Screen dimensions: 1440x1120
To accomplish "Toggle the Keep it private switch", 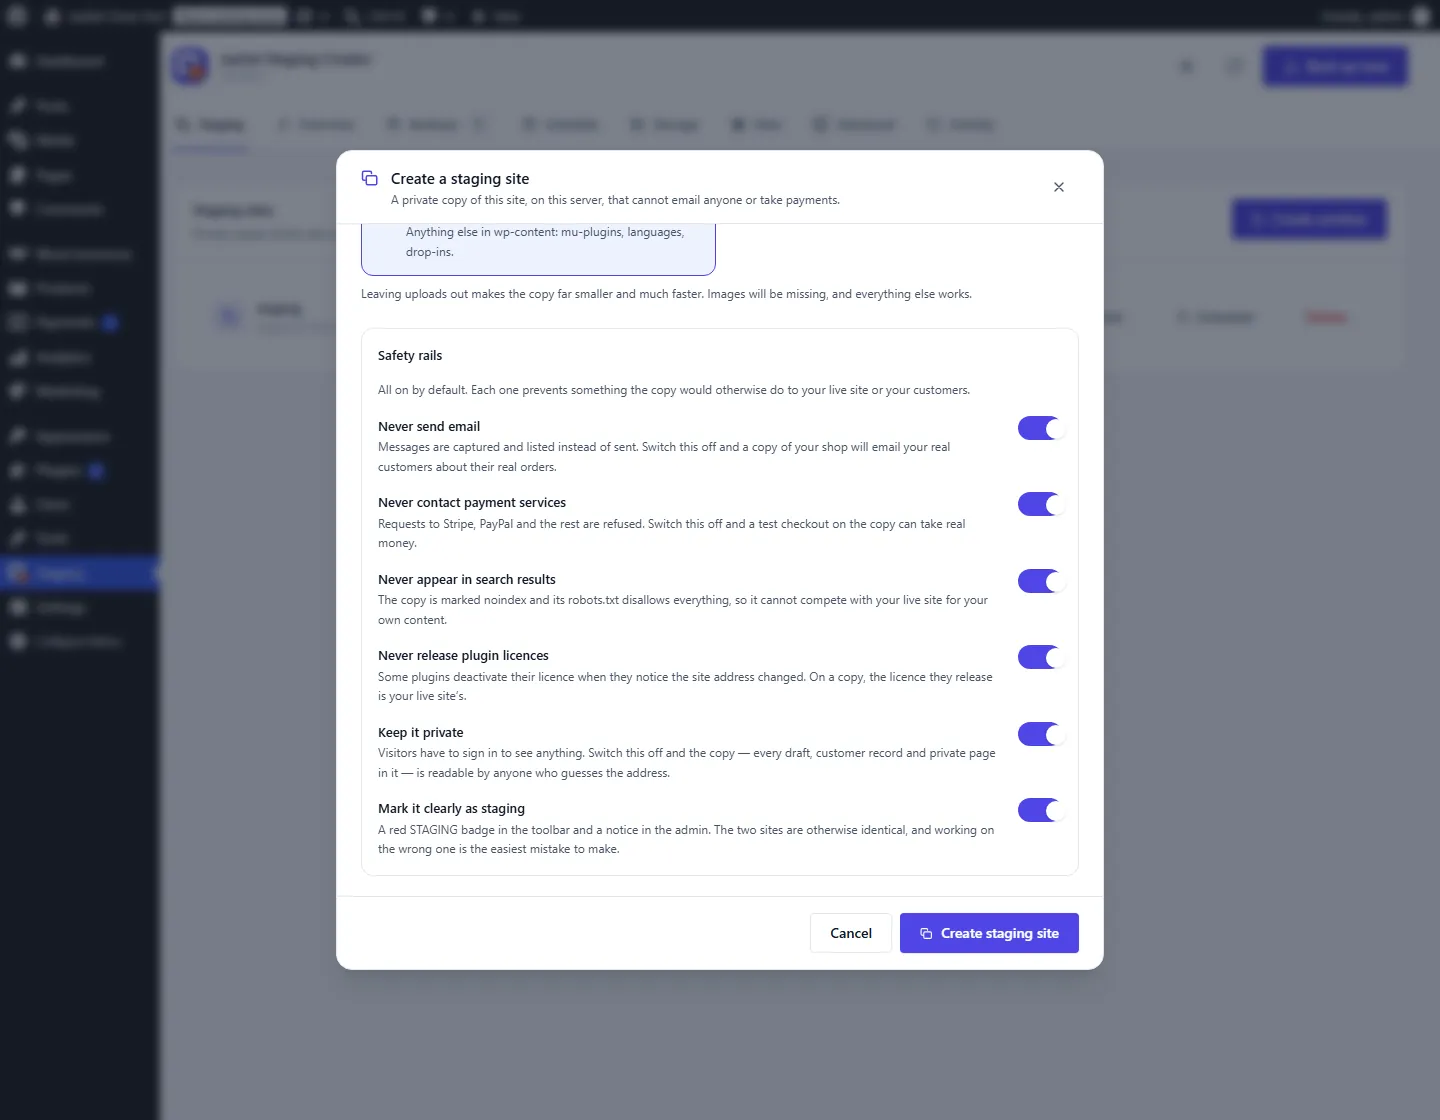I will point(1041,734).
